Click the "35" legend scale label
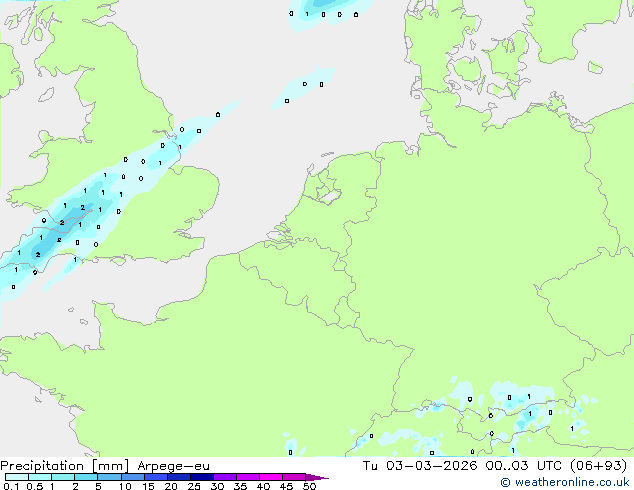The width and height of the screenshot is (634, 490). pos(240,486)
